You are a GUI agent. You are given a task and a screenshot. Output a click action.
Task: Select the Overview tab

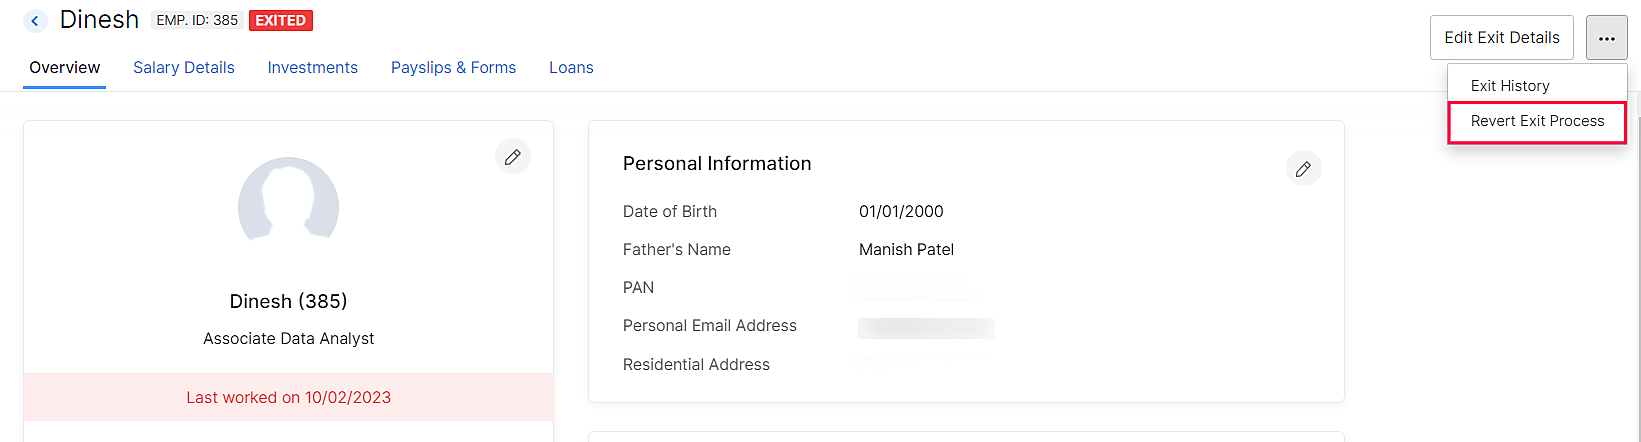coord(64,67)
